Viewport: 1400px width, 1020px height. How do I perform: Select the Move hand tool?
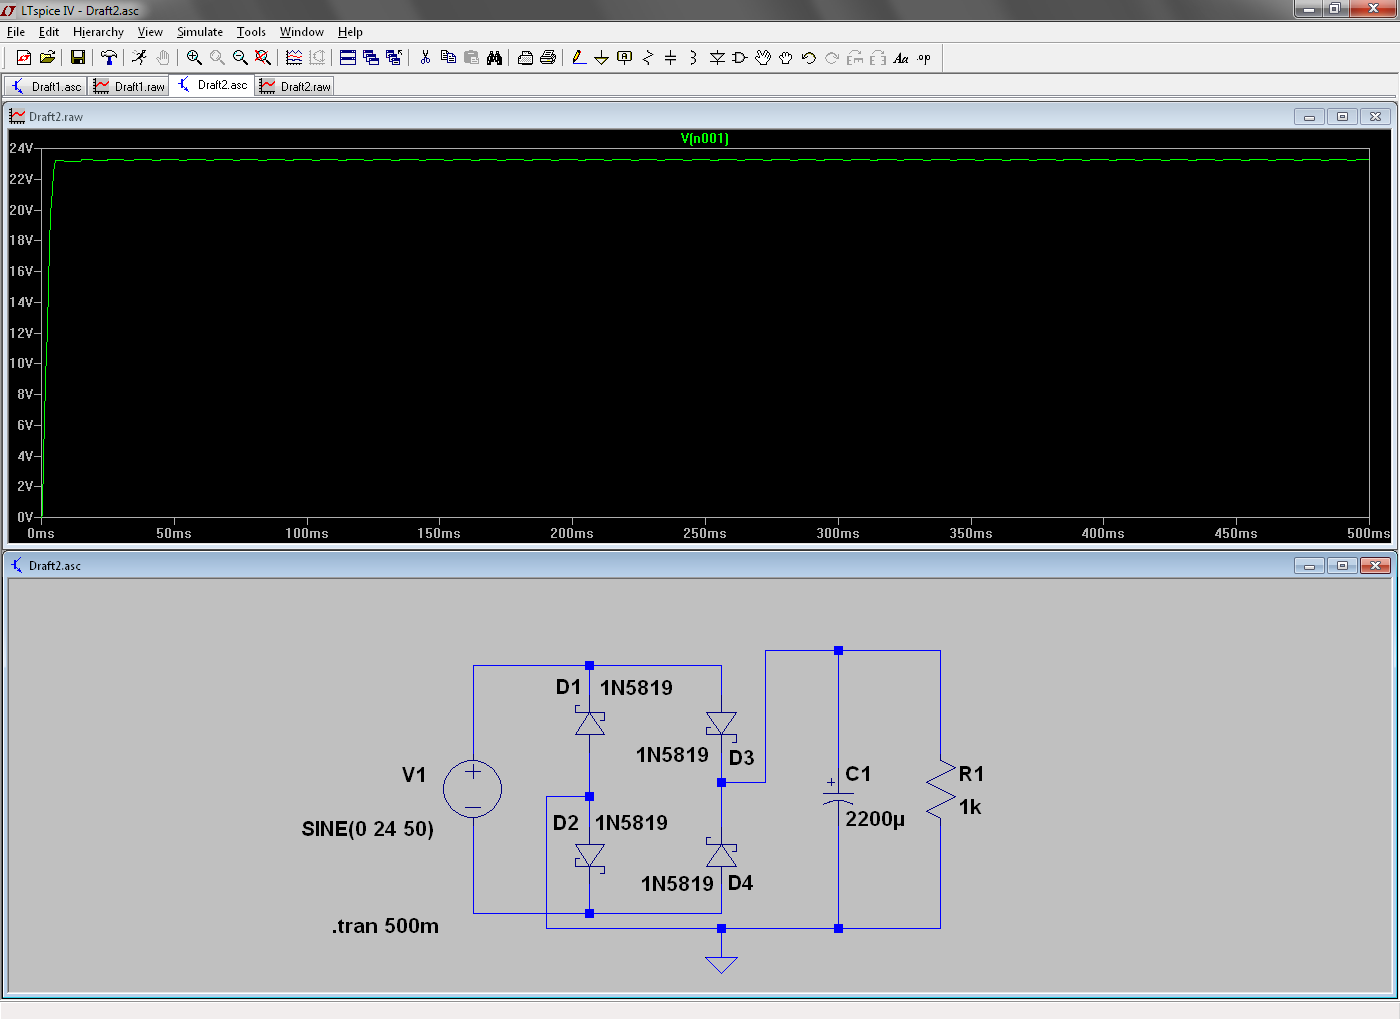pyautogui.click(x=763, y=58)
